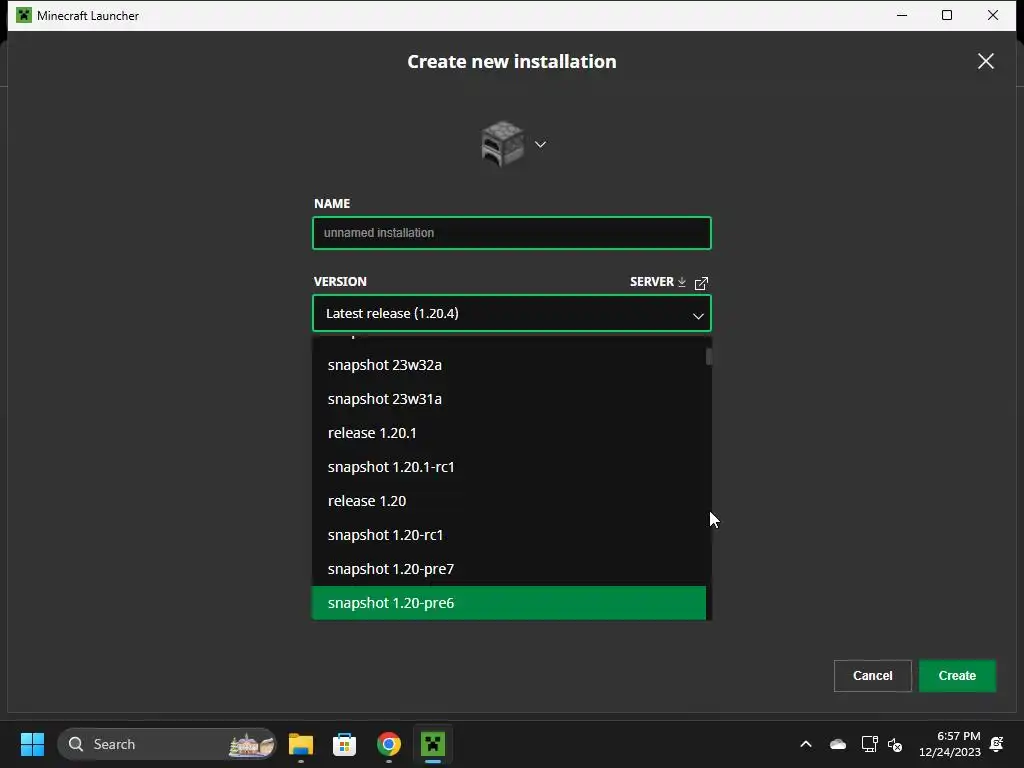Viewport: 1024px width, 768px height.
Task: Open server link in external browser icon
Action: pos(701,283)
